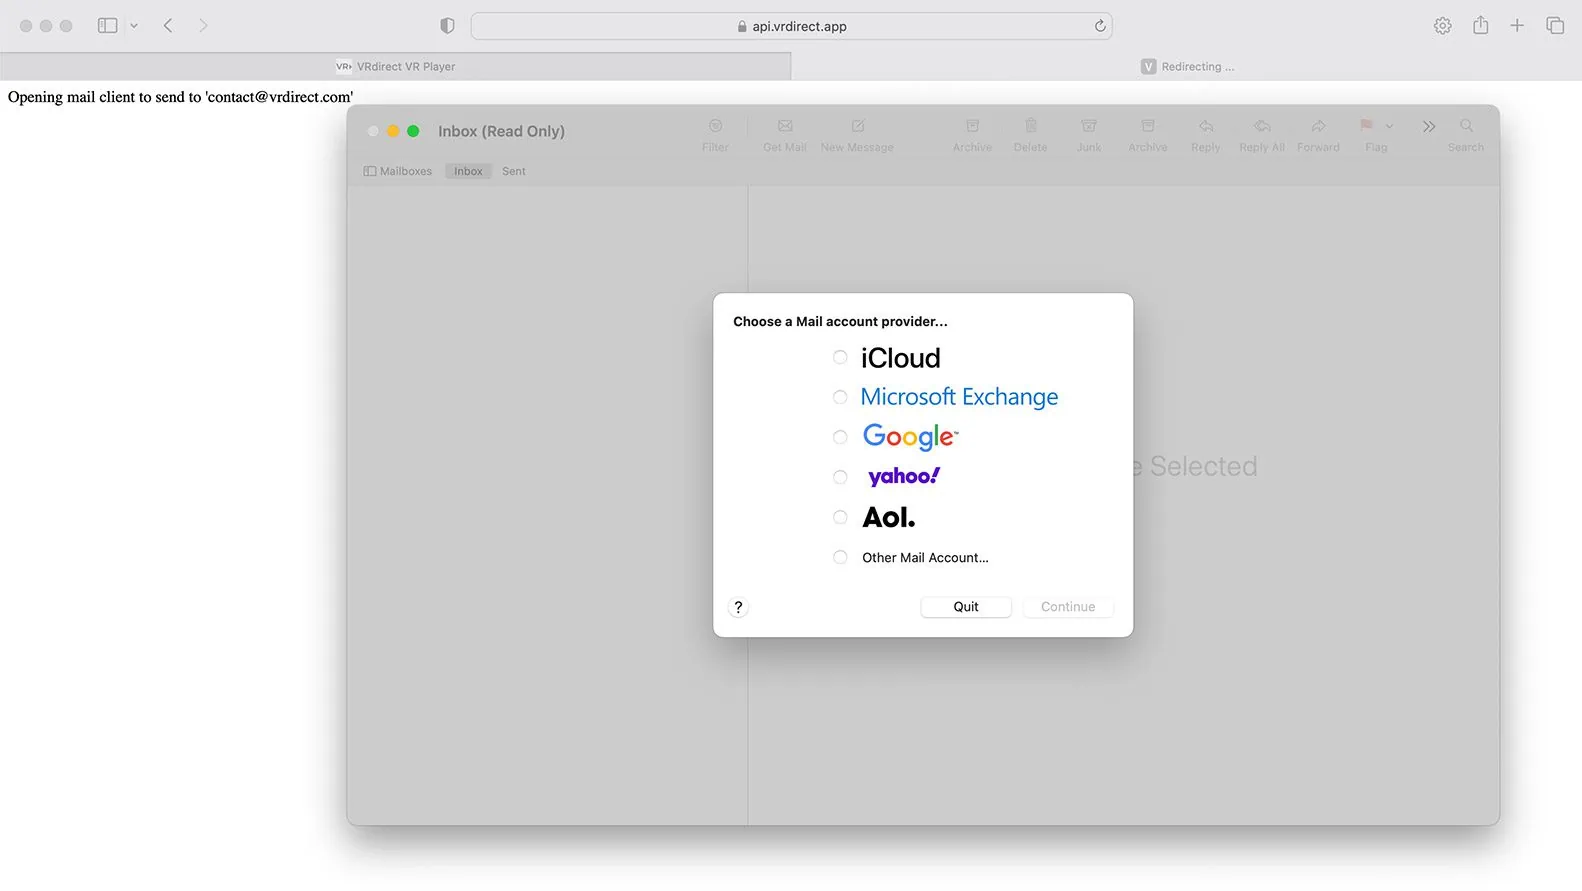1582x891 pixels.
Task: Click the Reply All icon
Action: (x=1262, y=126)
